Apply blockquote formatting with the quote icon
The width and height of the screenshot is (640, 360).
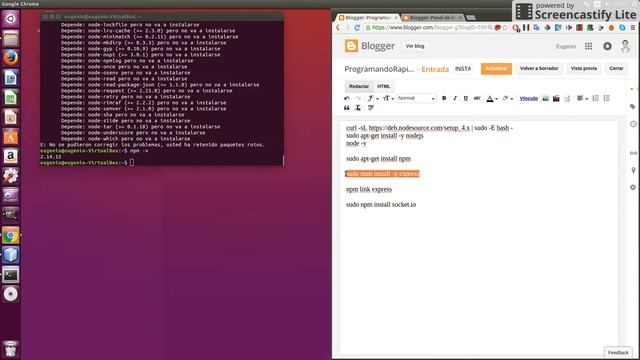click(x=347, y=108)
